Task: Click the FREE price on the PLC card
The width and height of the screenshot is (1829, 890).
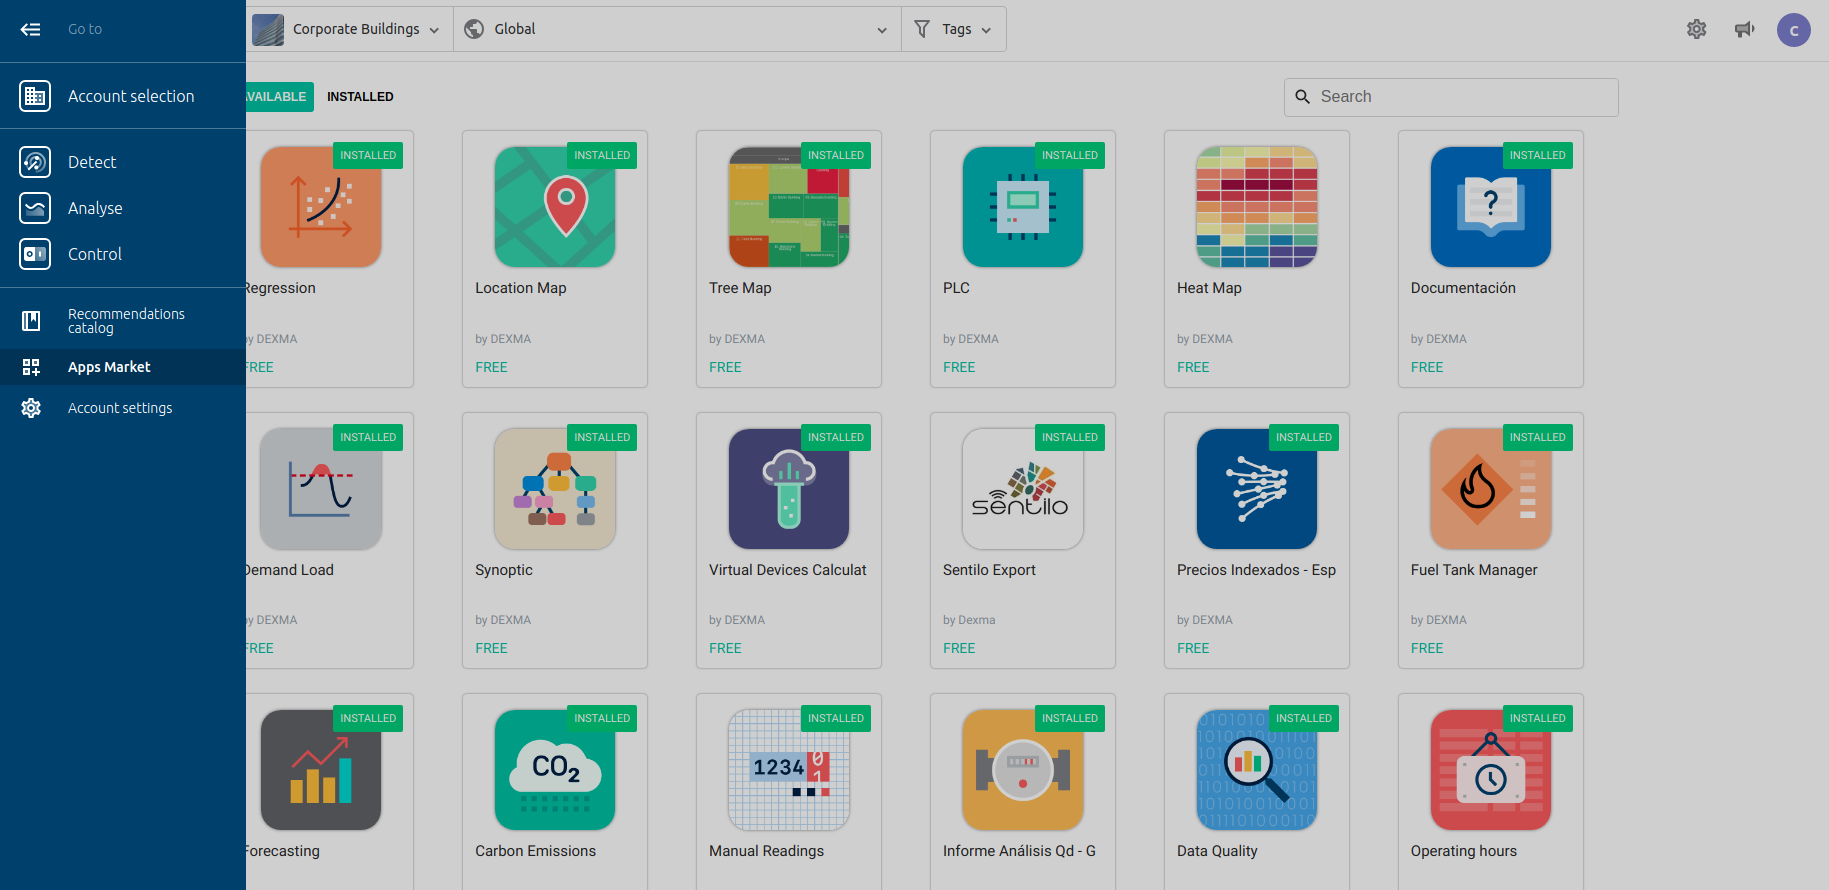Action: coord(959,367)
